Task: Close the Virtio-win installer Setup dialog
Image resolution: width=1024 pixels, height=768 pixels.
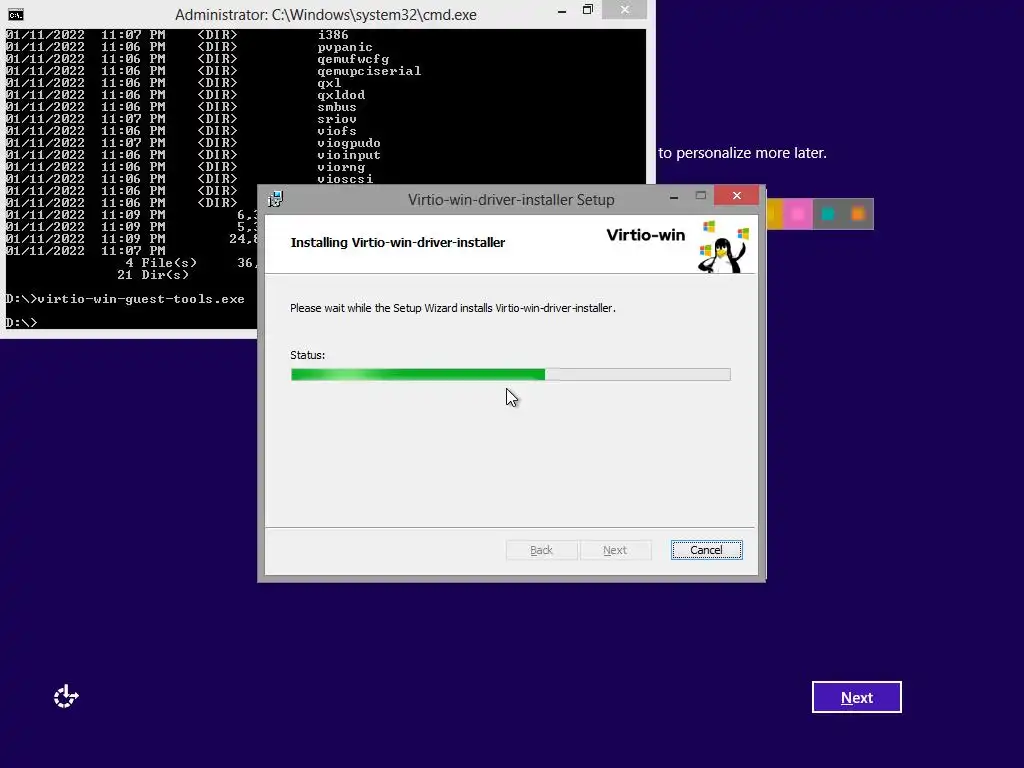Action: [x=737, y=195]
